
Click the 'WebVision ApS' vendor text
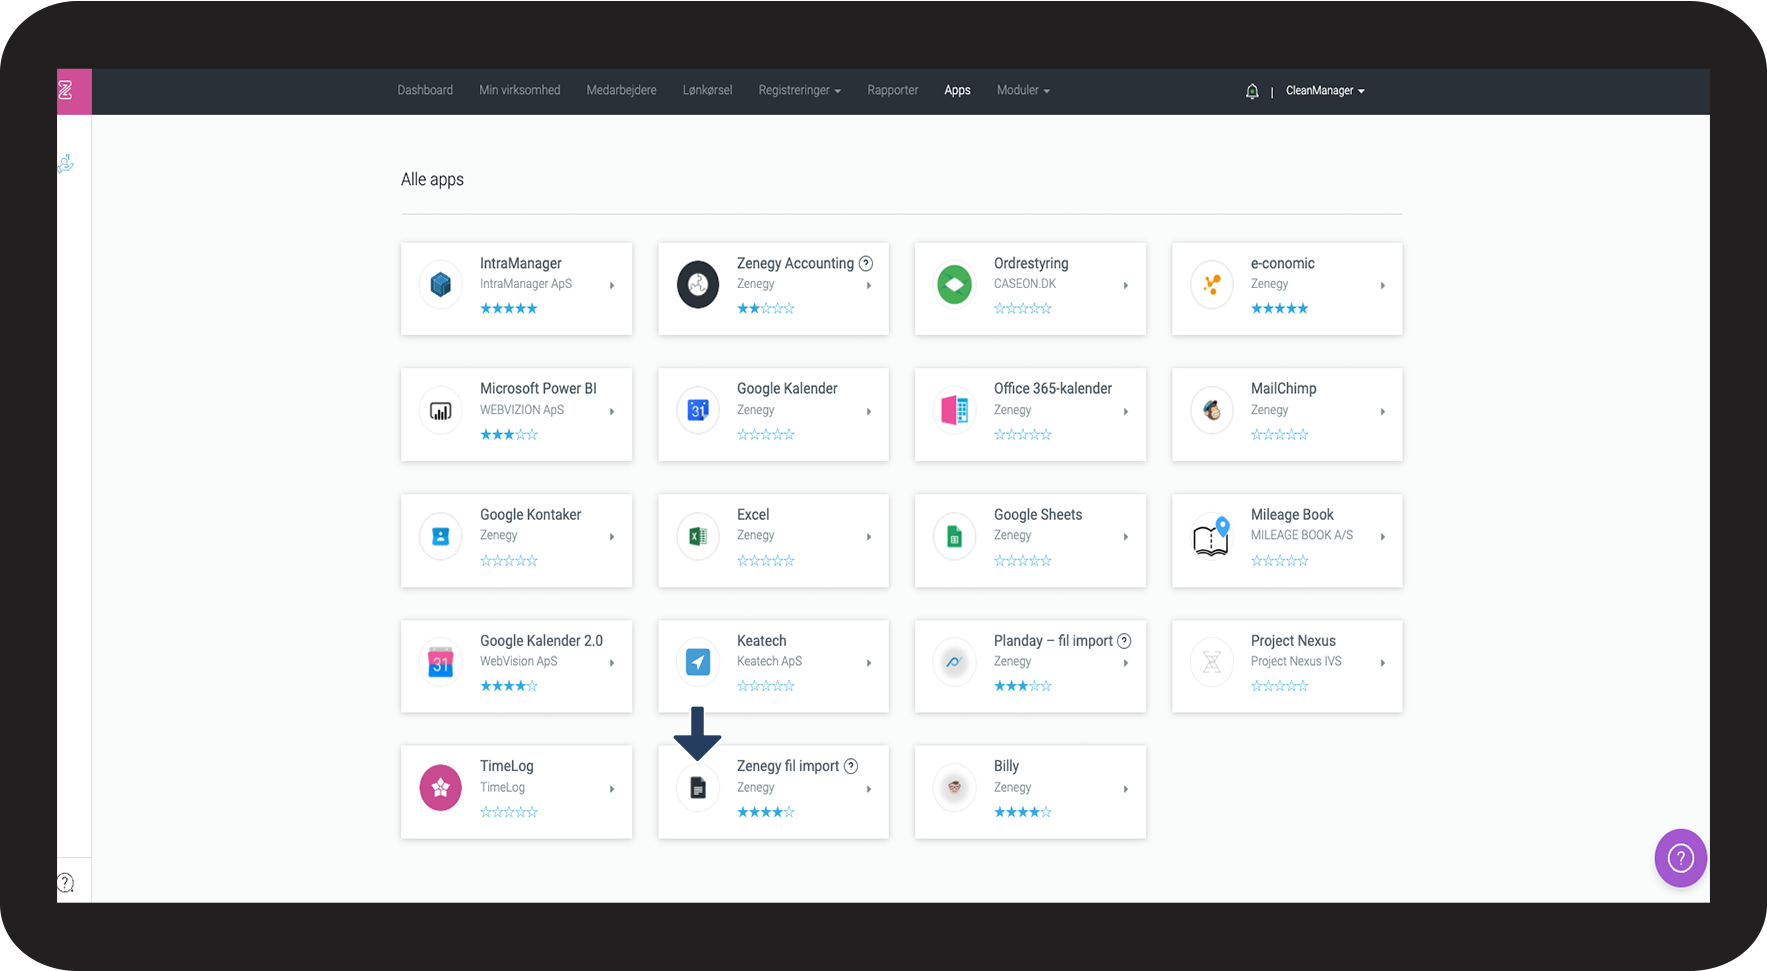518,661
